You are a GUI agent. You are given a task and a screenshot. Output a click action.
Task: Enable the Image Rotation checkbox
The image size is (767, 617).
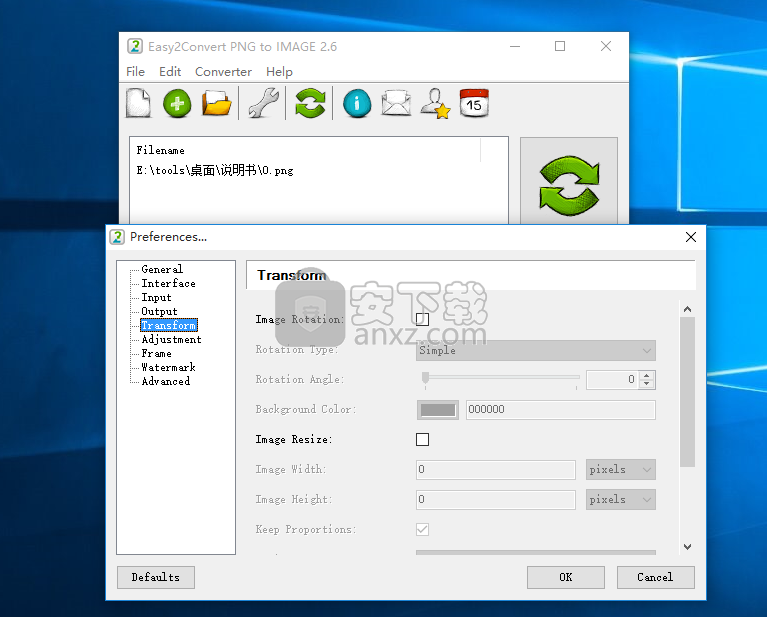[422, 319]
